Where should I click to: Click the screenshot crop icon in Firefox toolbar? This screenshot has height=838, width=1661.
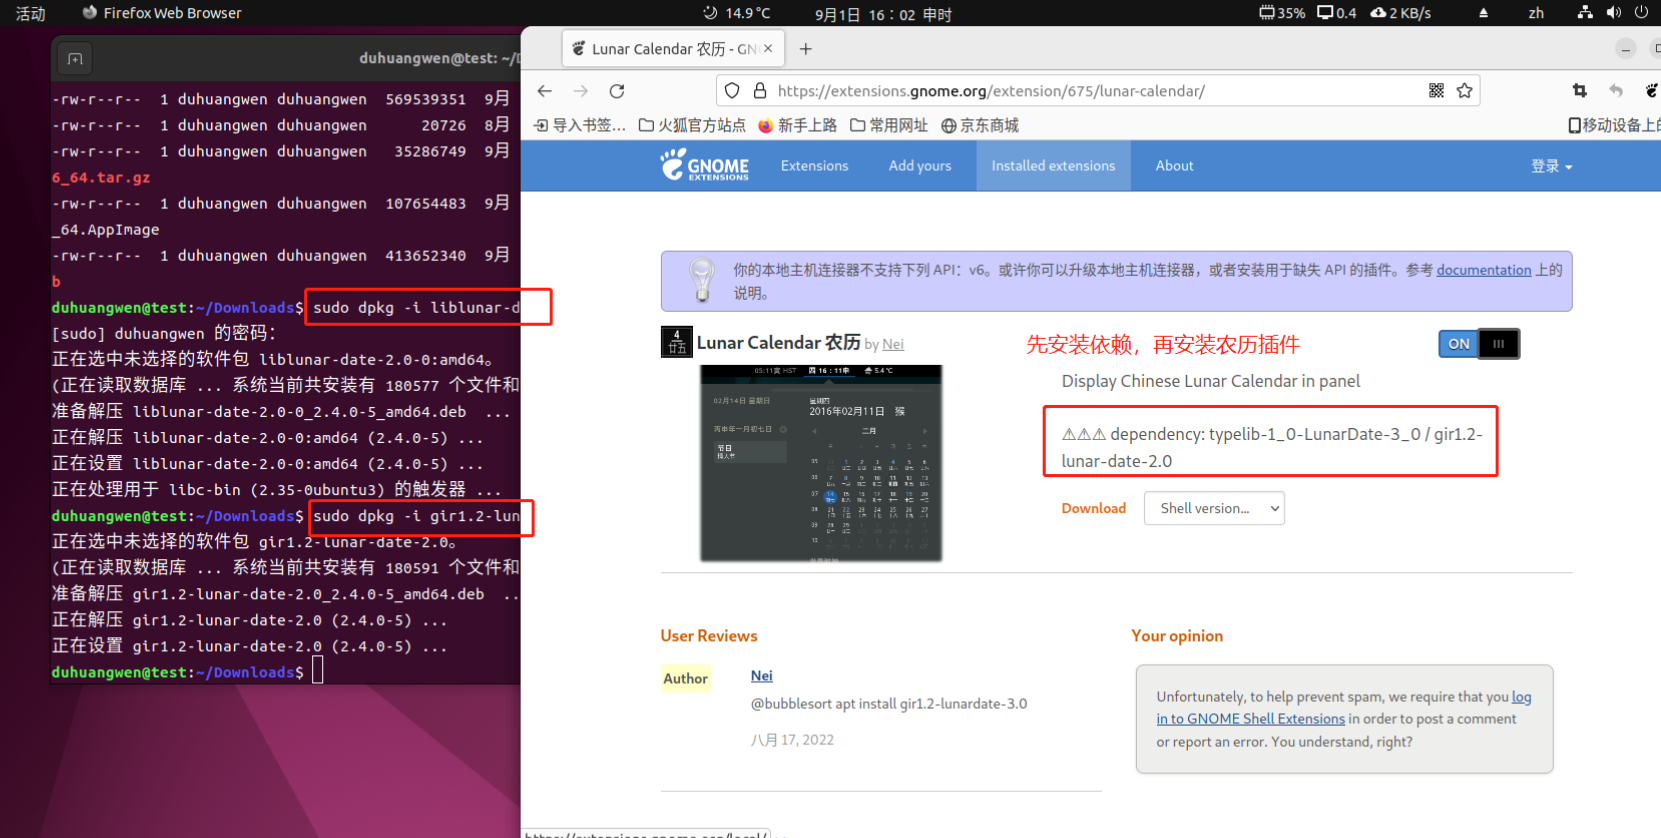1580,91
